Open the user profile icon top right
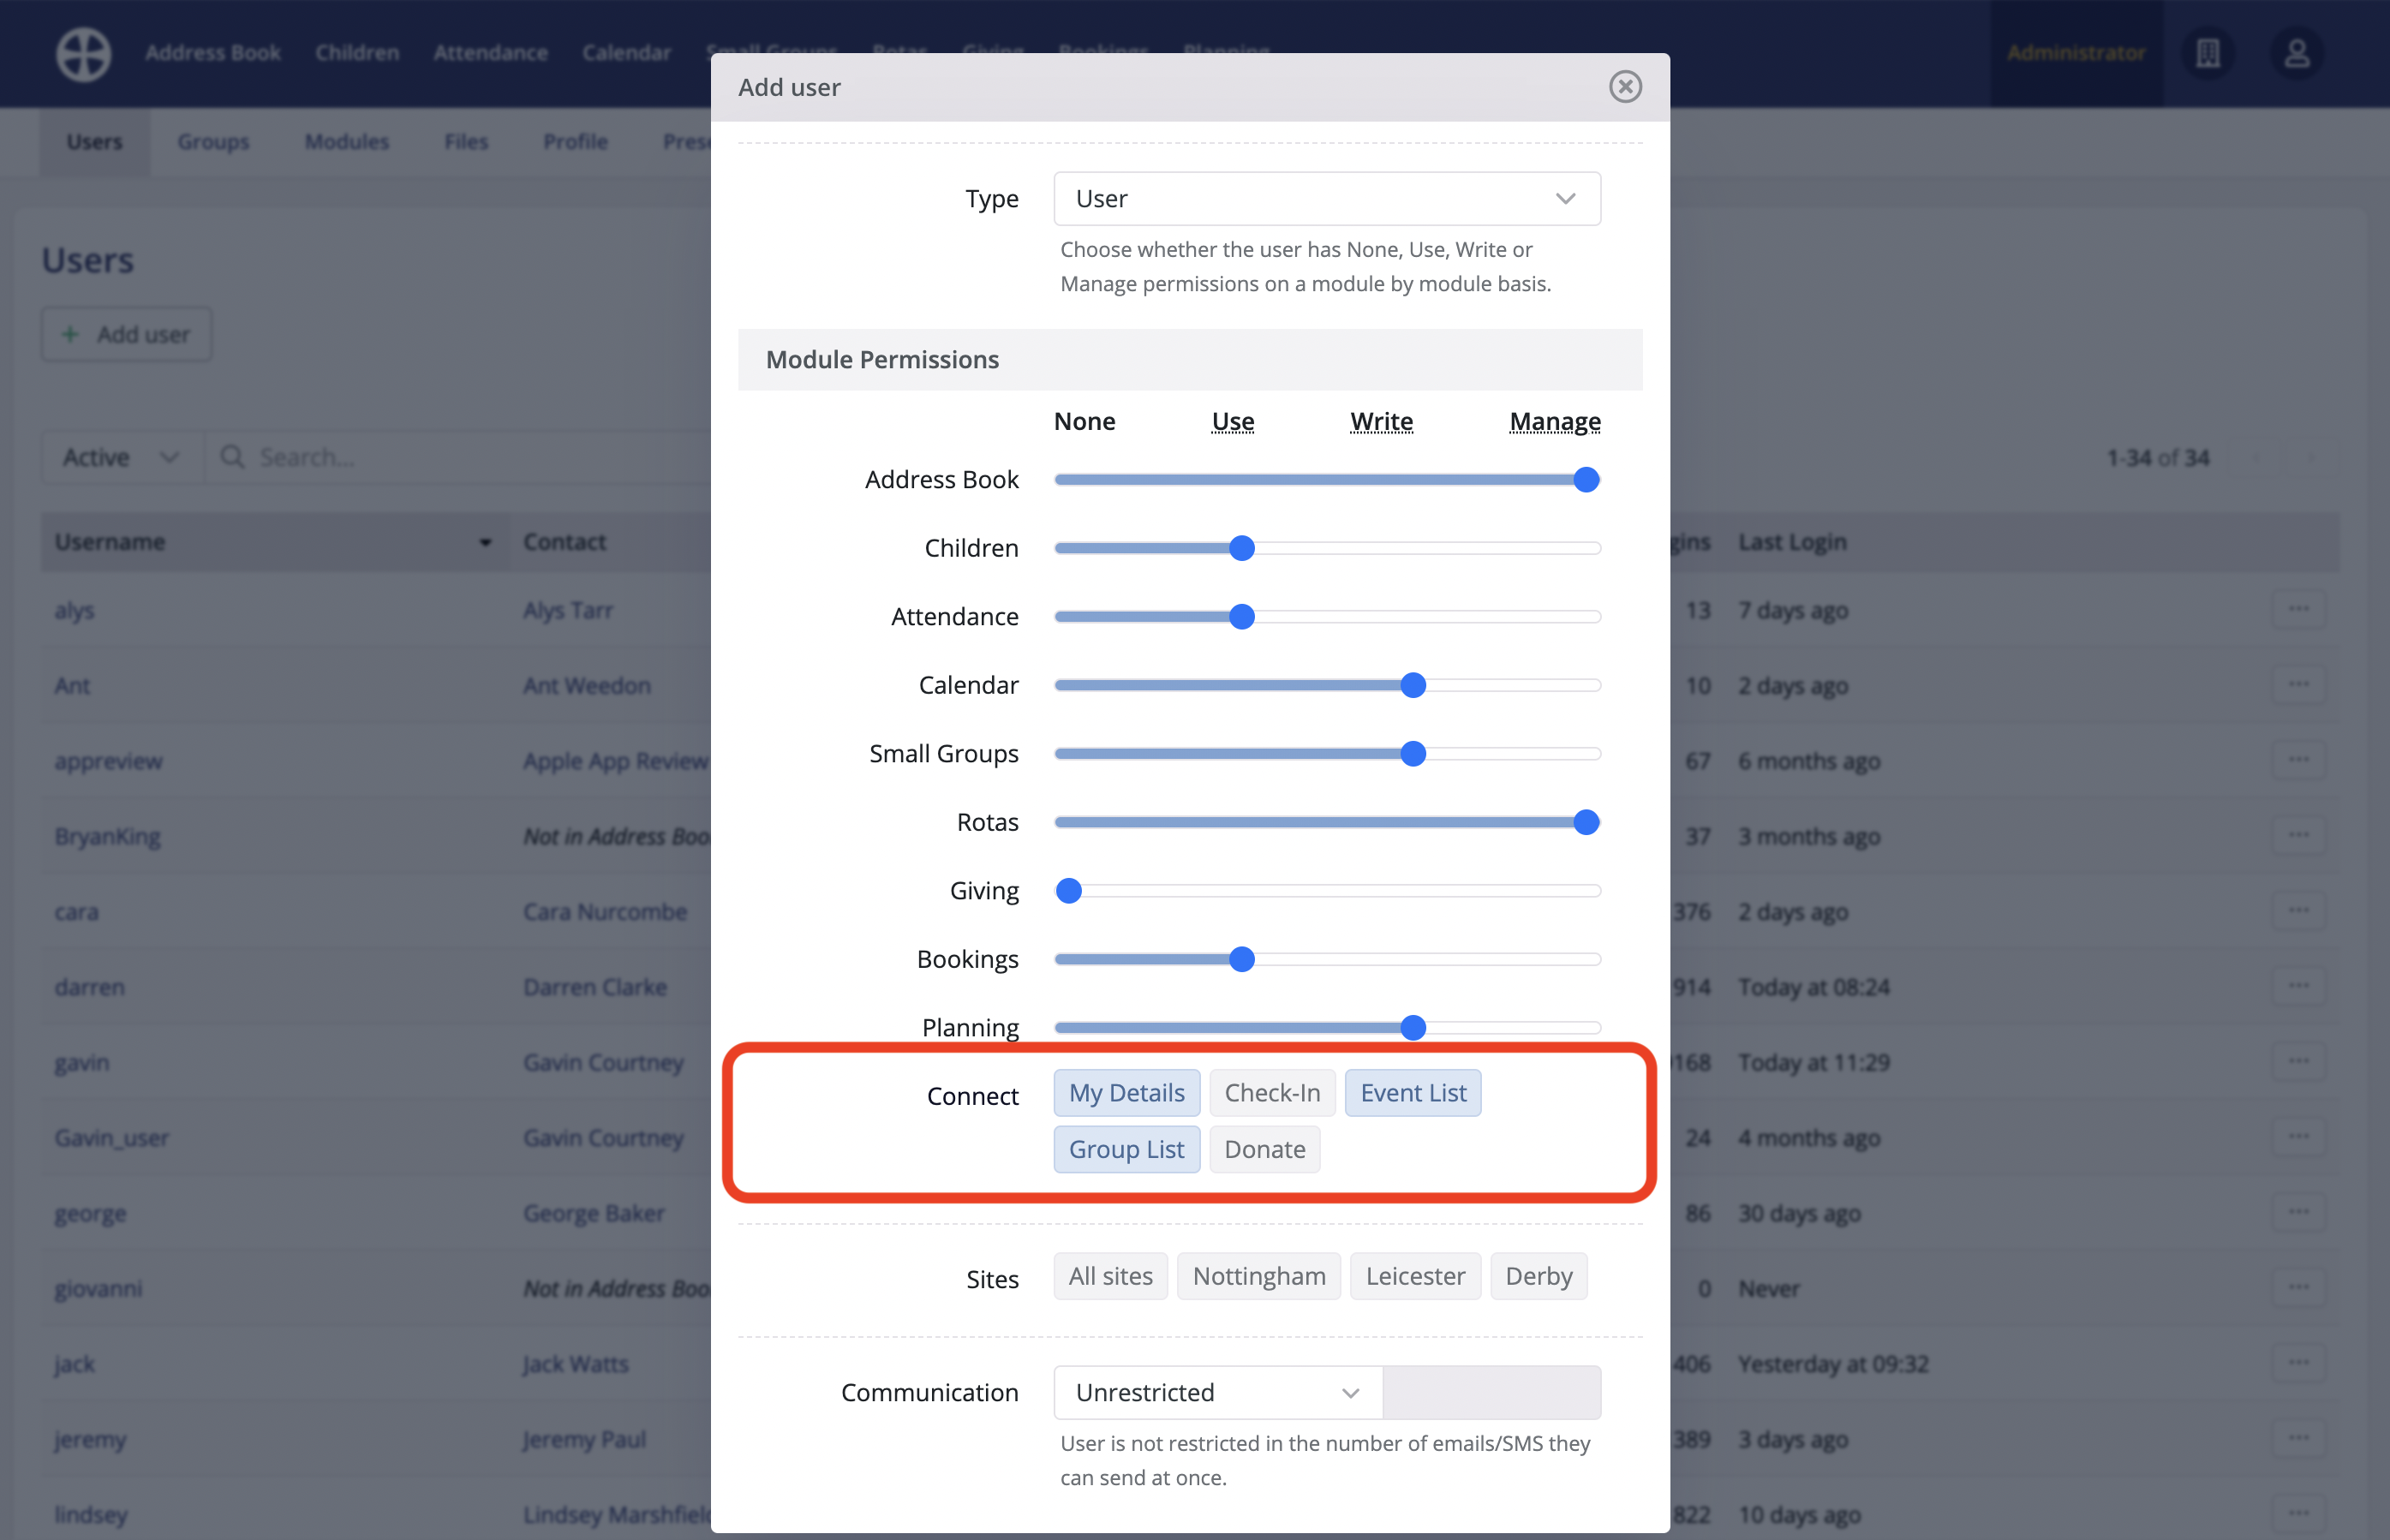Viewport: 2390px width, 1540px height. tap(2296, 54)
